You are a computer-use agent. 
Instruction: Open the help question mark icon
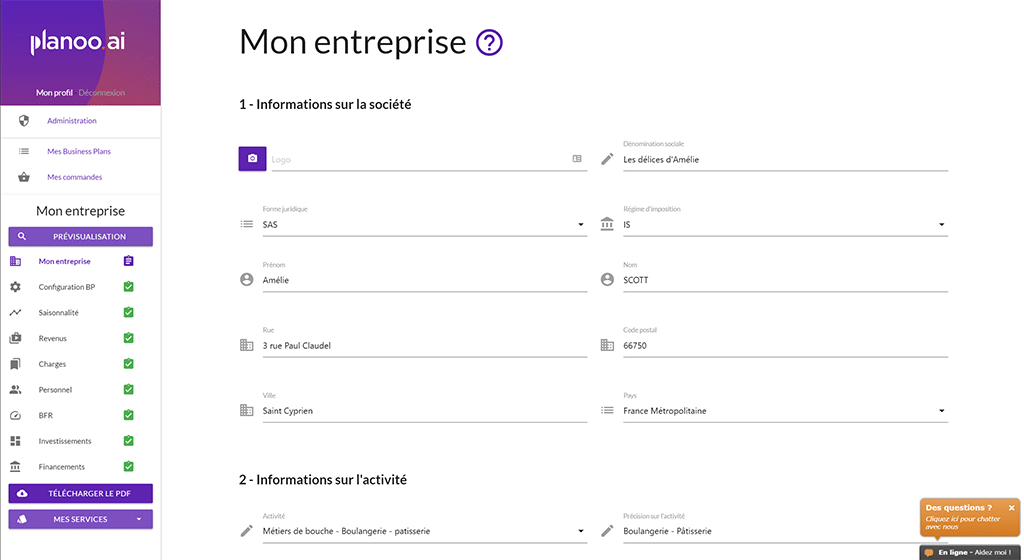489,43
